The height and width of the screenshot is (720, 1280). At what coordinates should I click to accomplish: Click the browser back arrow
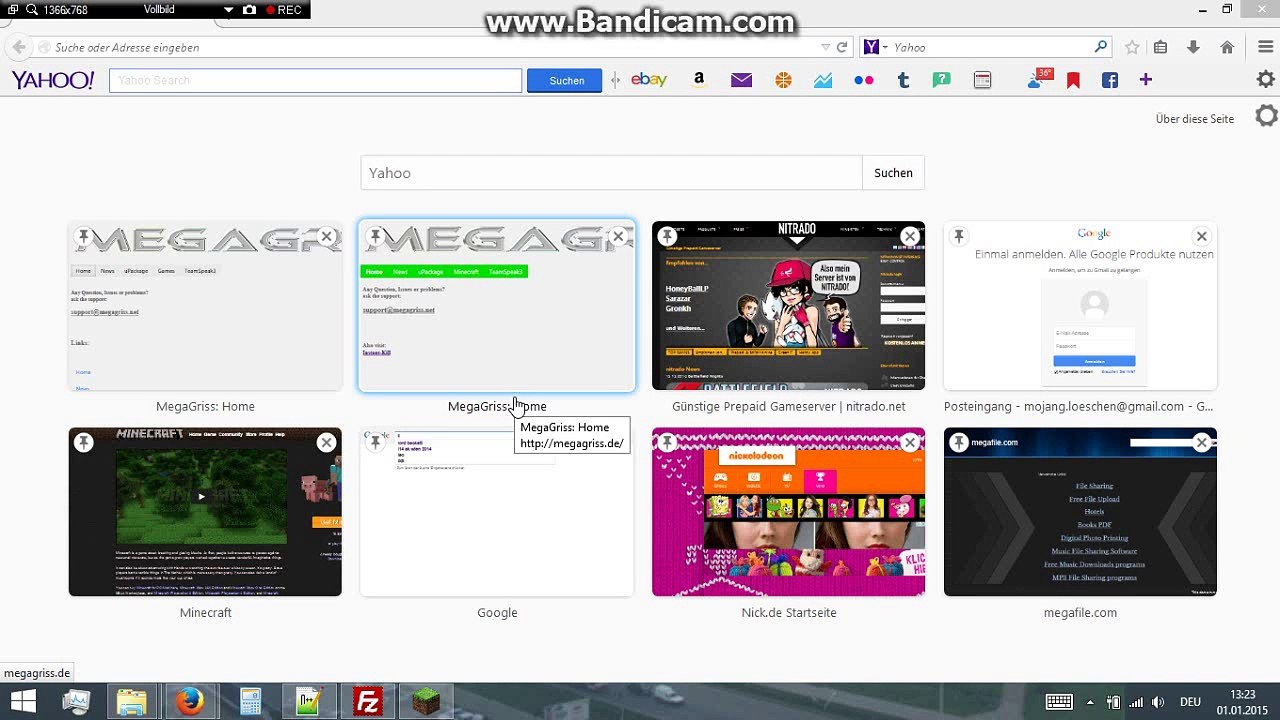click(18, 47)
